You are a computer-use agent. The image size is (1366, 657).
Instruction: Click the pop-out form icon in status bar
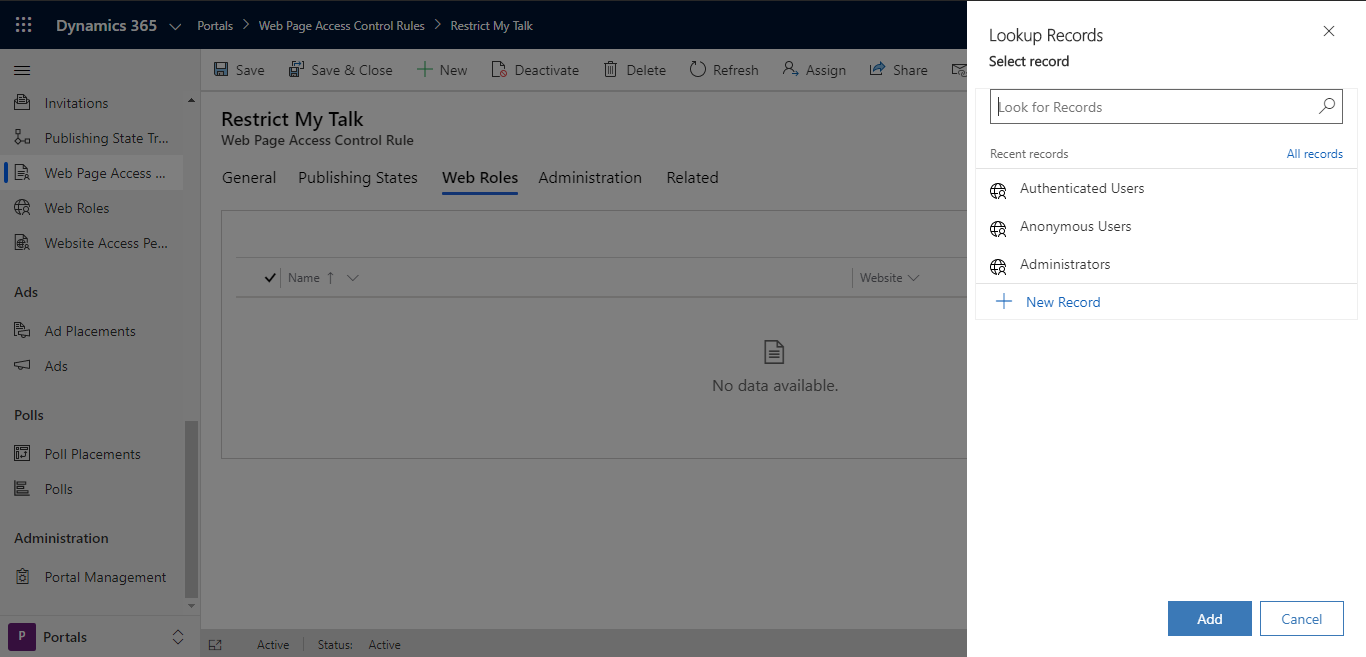click(215, 645)
